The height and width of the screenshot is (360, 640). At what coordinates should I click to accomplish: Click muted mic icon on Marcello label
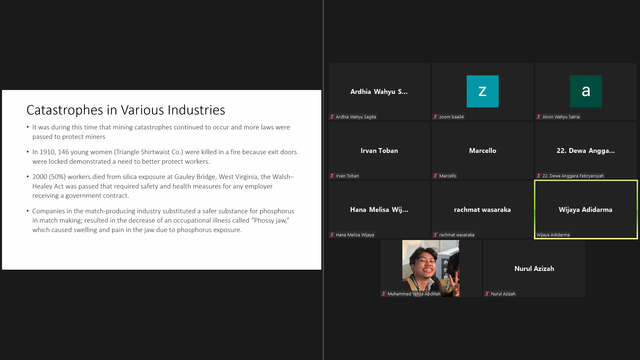pos(436,176)
